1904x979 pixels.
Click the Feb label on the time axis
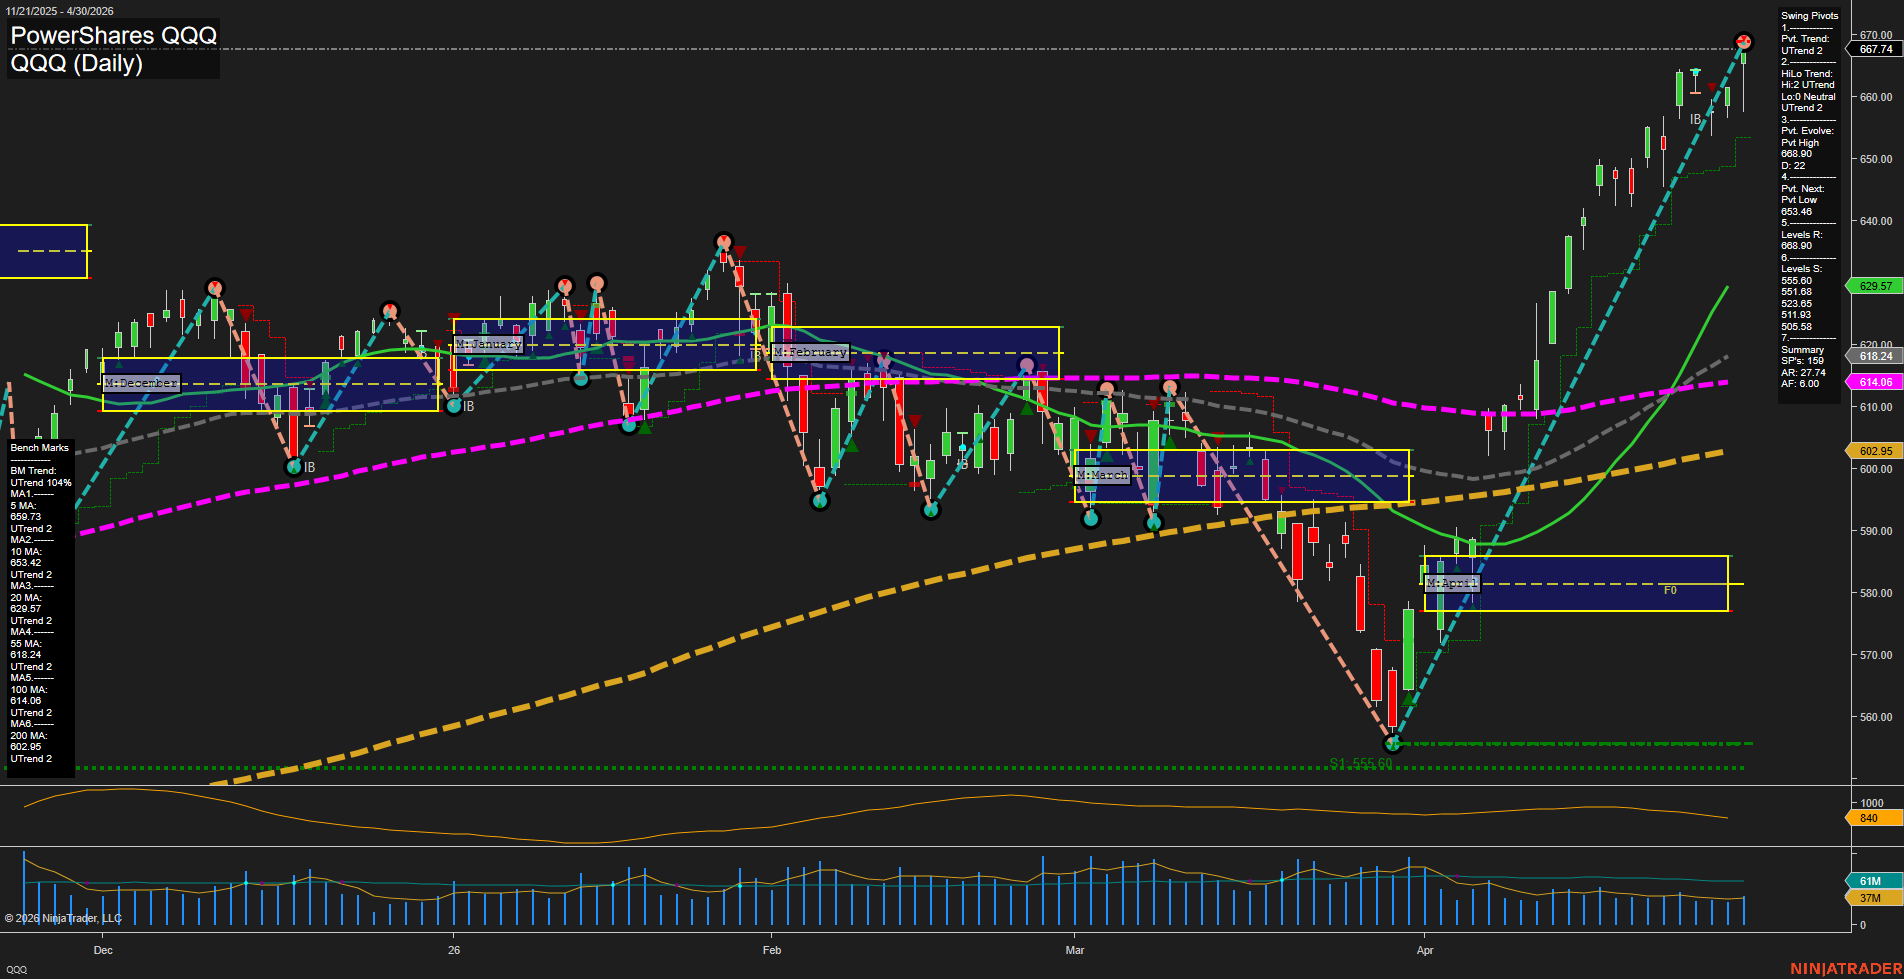point(771,950)
